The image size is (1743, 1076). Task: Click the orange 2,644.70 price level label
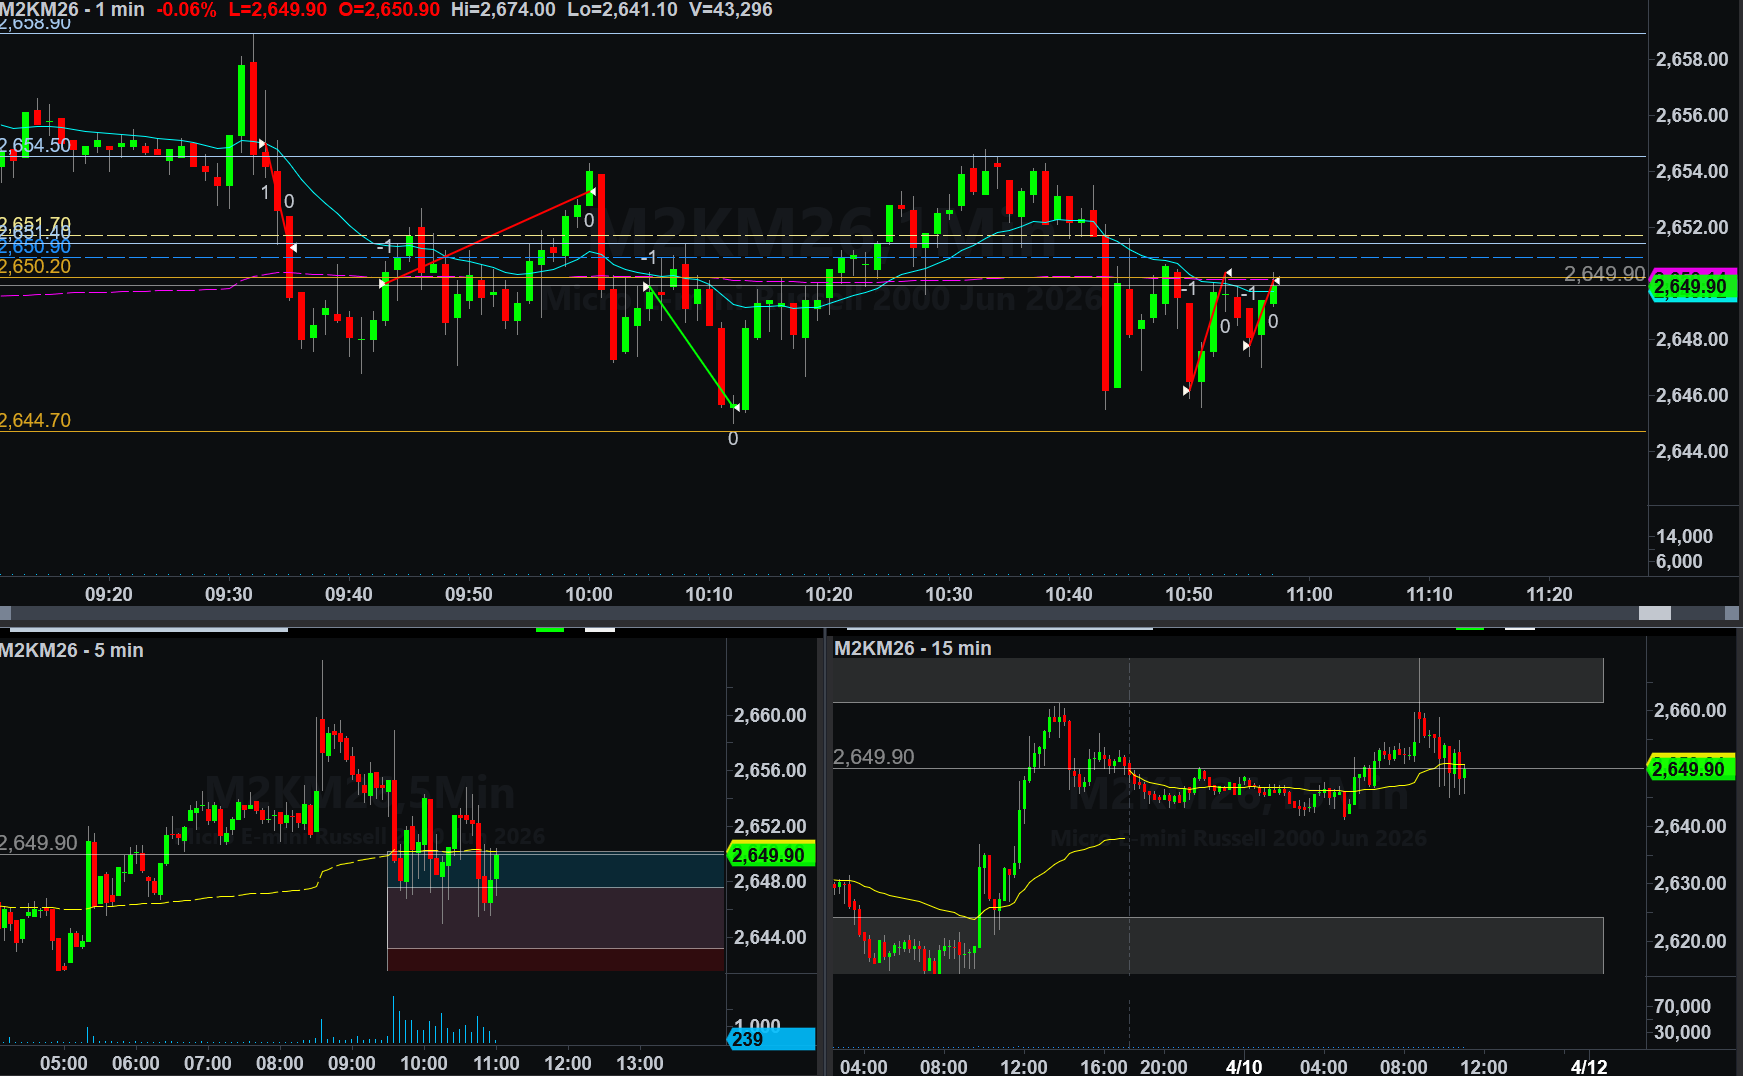tap(36, 421)
